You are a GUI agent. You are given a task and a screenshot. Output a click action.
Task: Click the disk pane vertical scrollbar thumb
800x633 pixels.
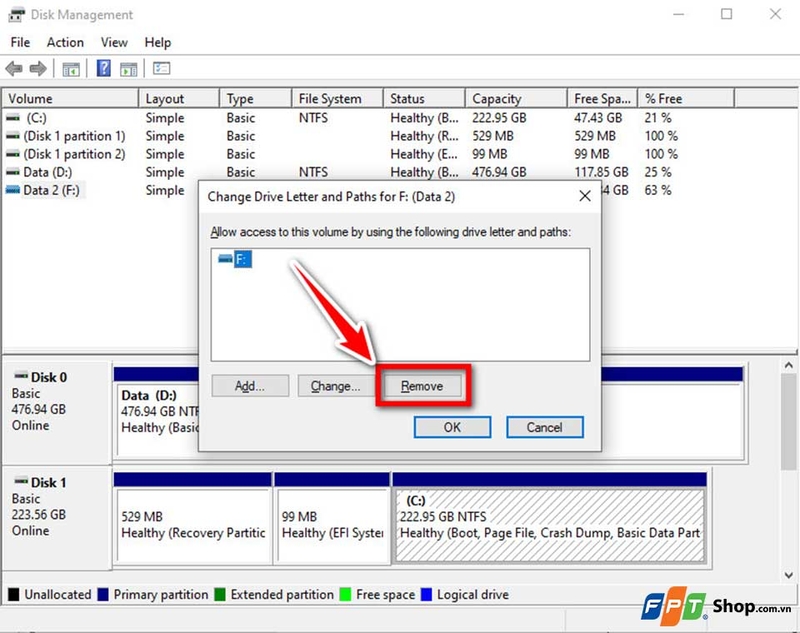(789, 422)
